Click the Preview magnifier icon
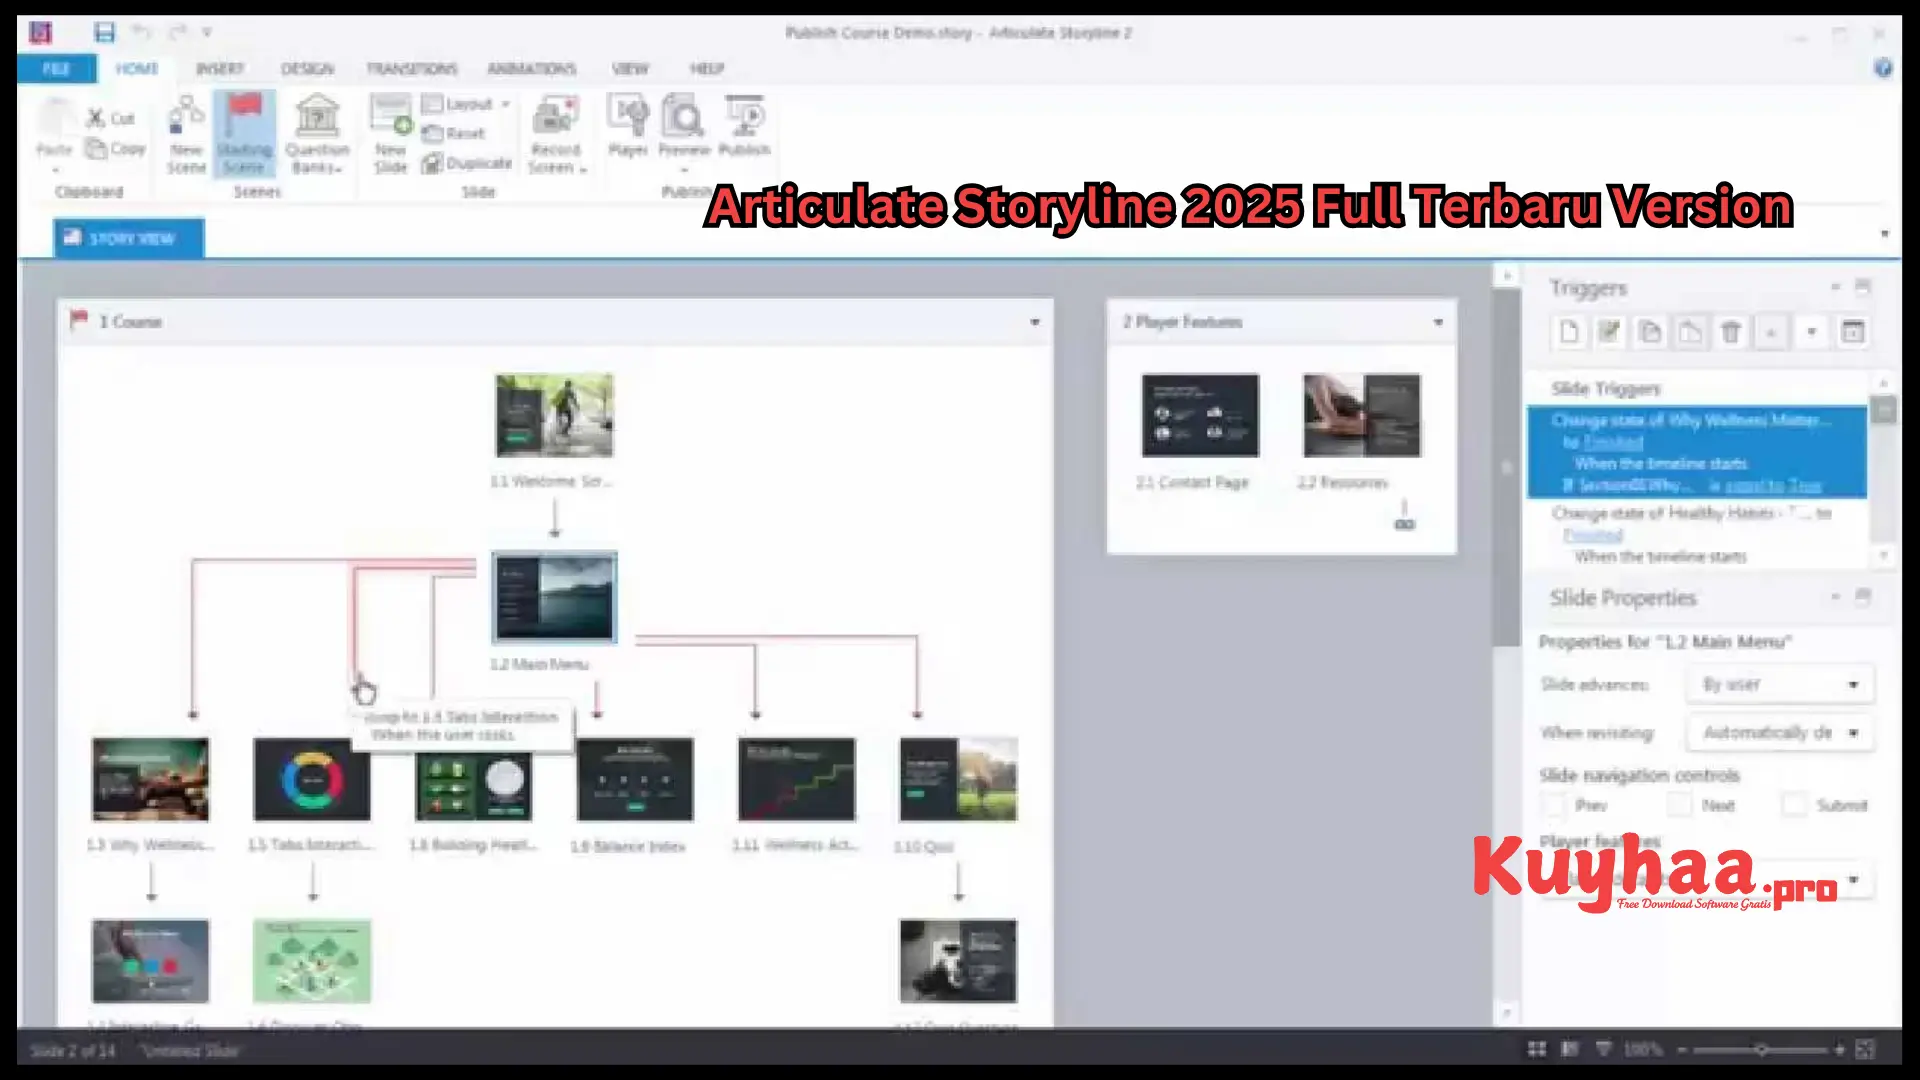1920x1080 pixels. coord(684,118)
